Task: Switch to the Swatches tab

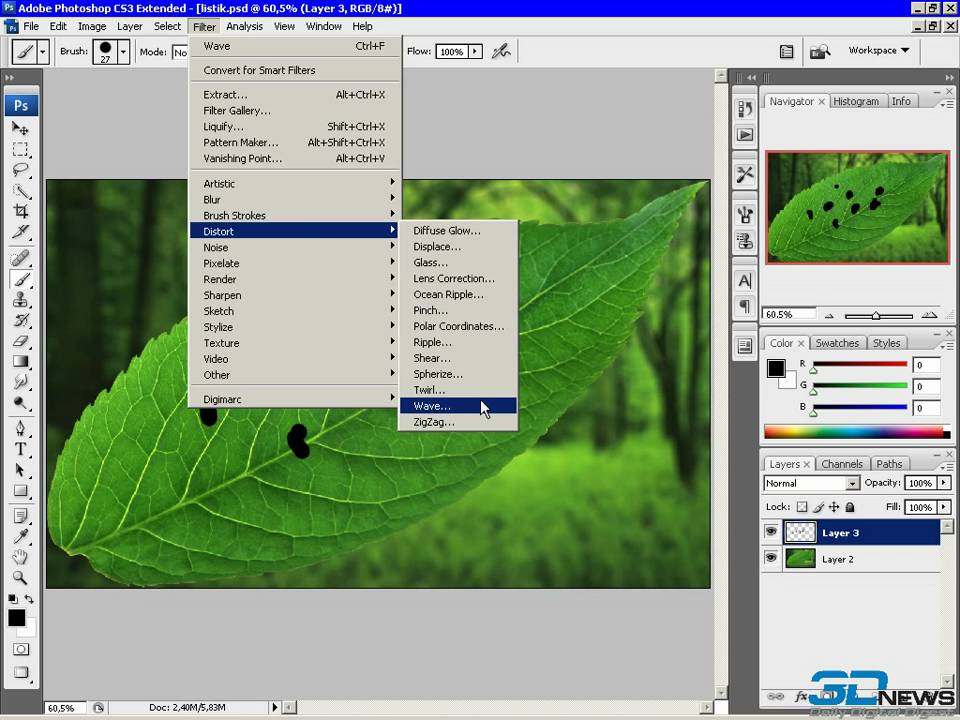Action: pos(837,343)
